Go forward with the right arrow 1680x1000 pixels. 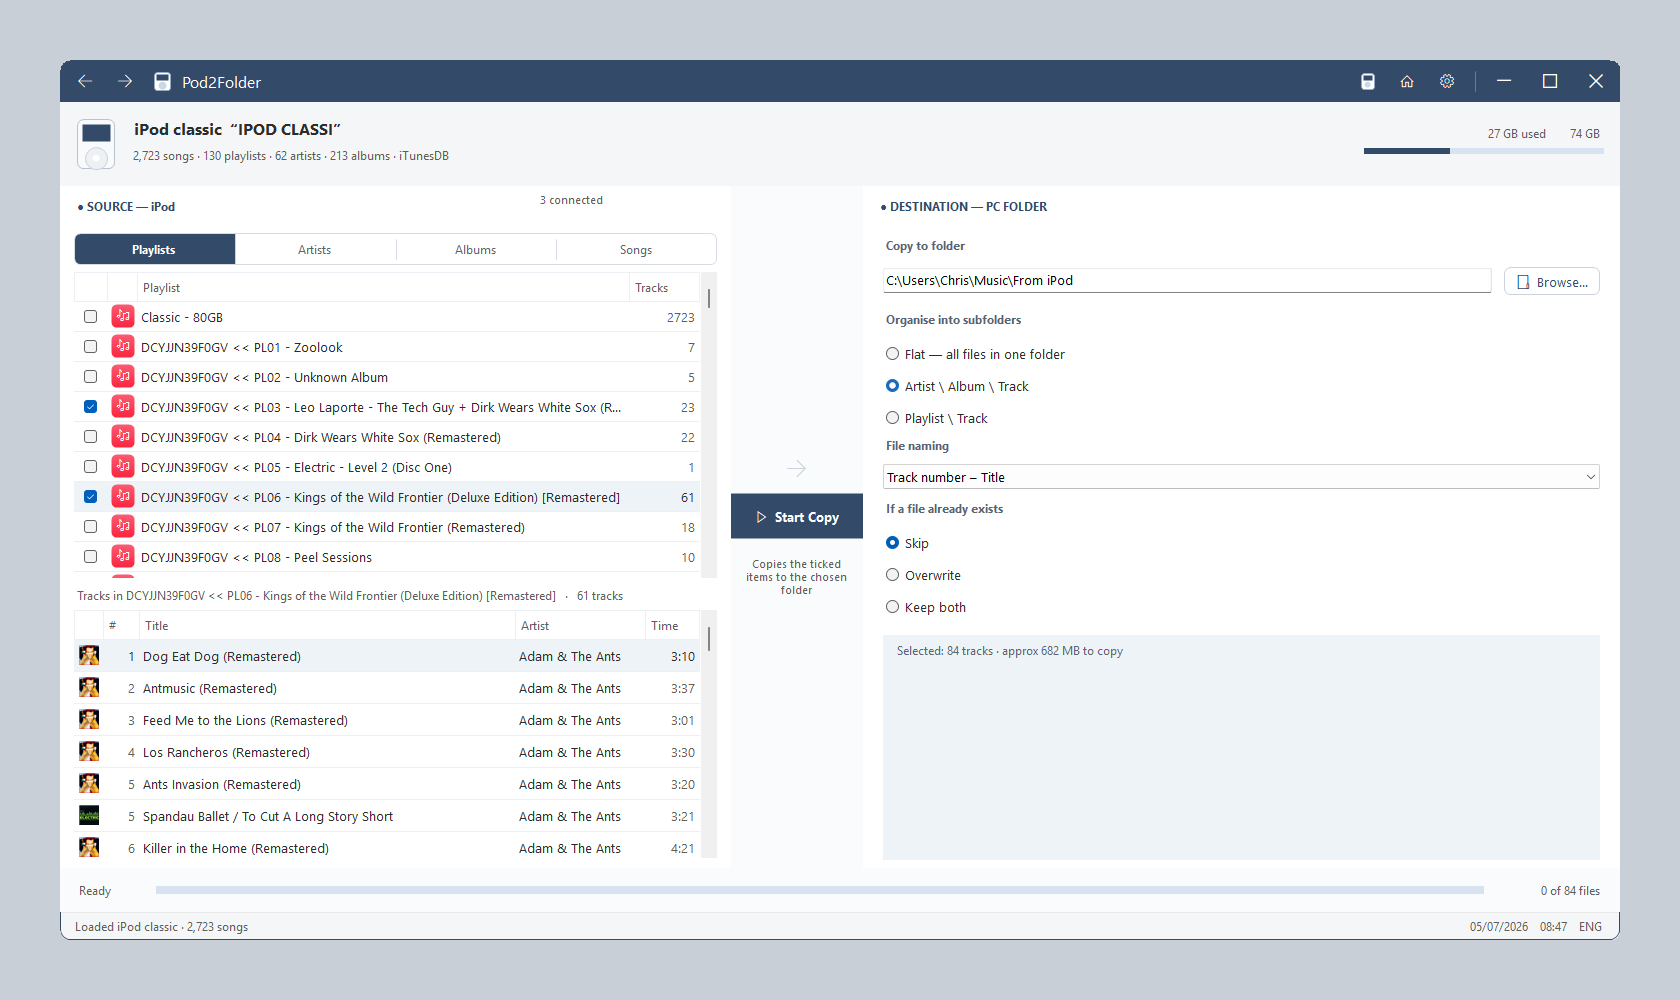(x=125, y=81)
